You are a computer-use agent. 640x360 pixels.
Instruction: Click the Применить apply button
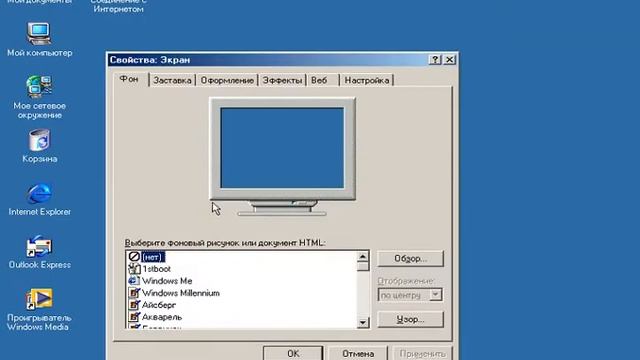(x=422, y=353)
